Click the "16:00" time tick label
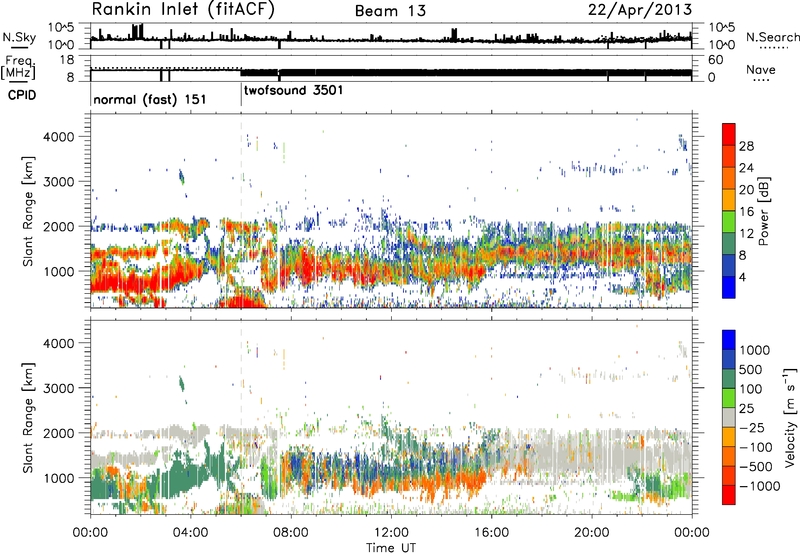 (491, 533)
